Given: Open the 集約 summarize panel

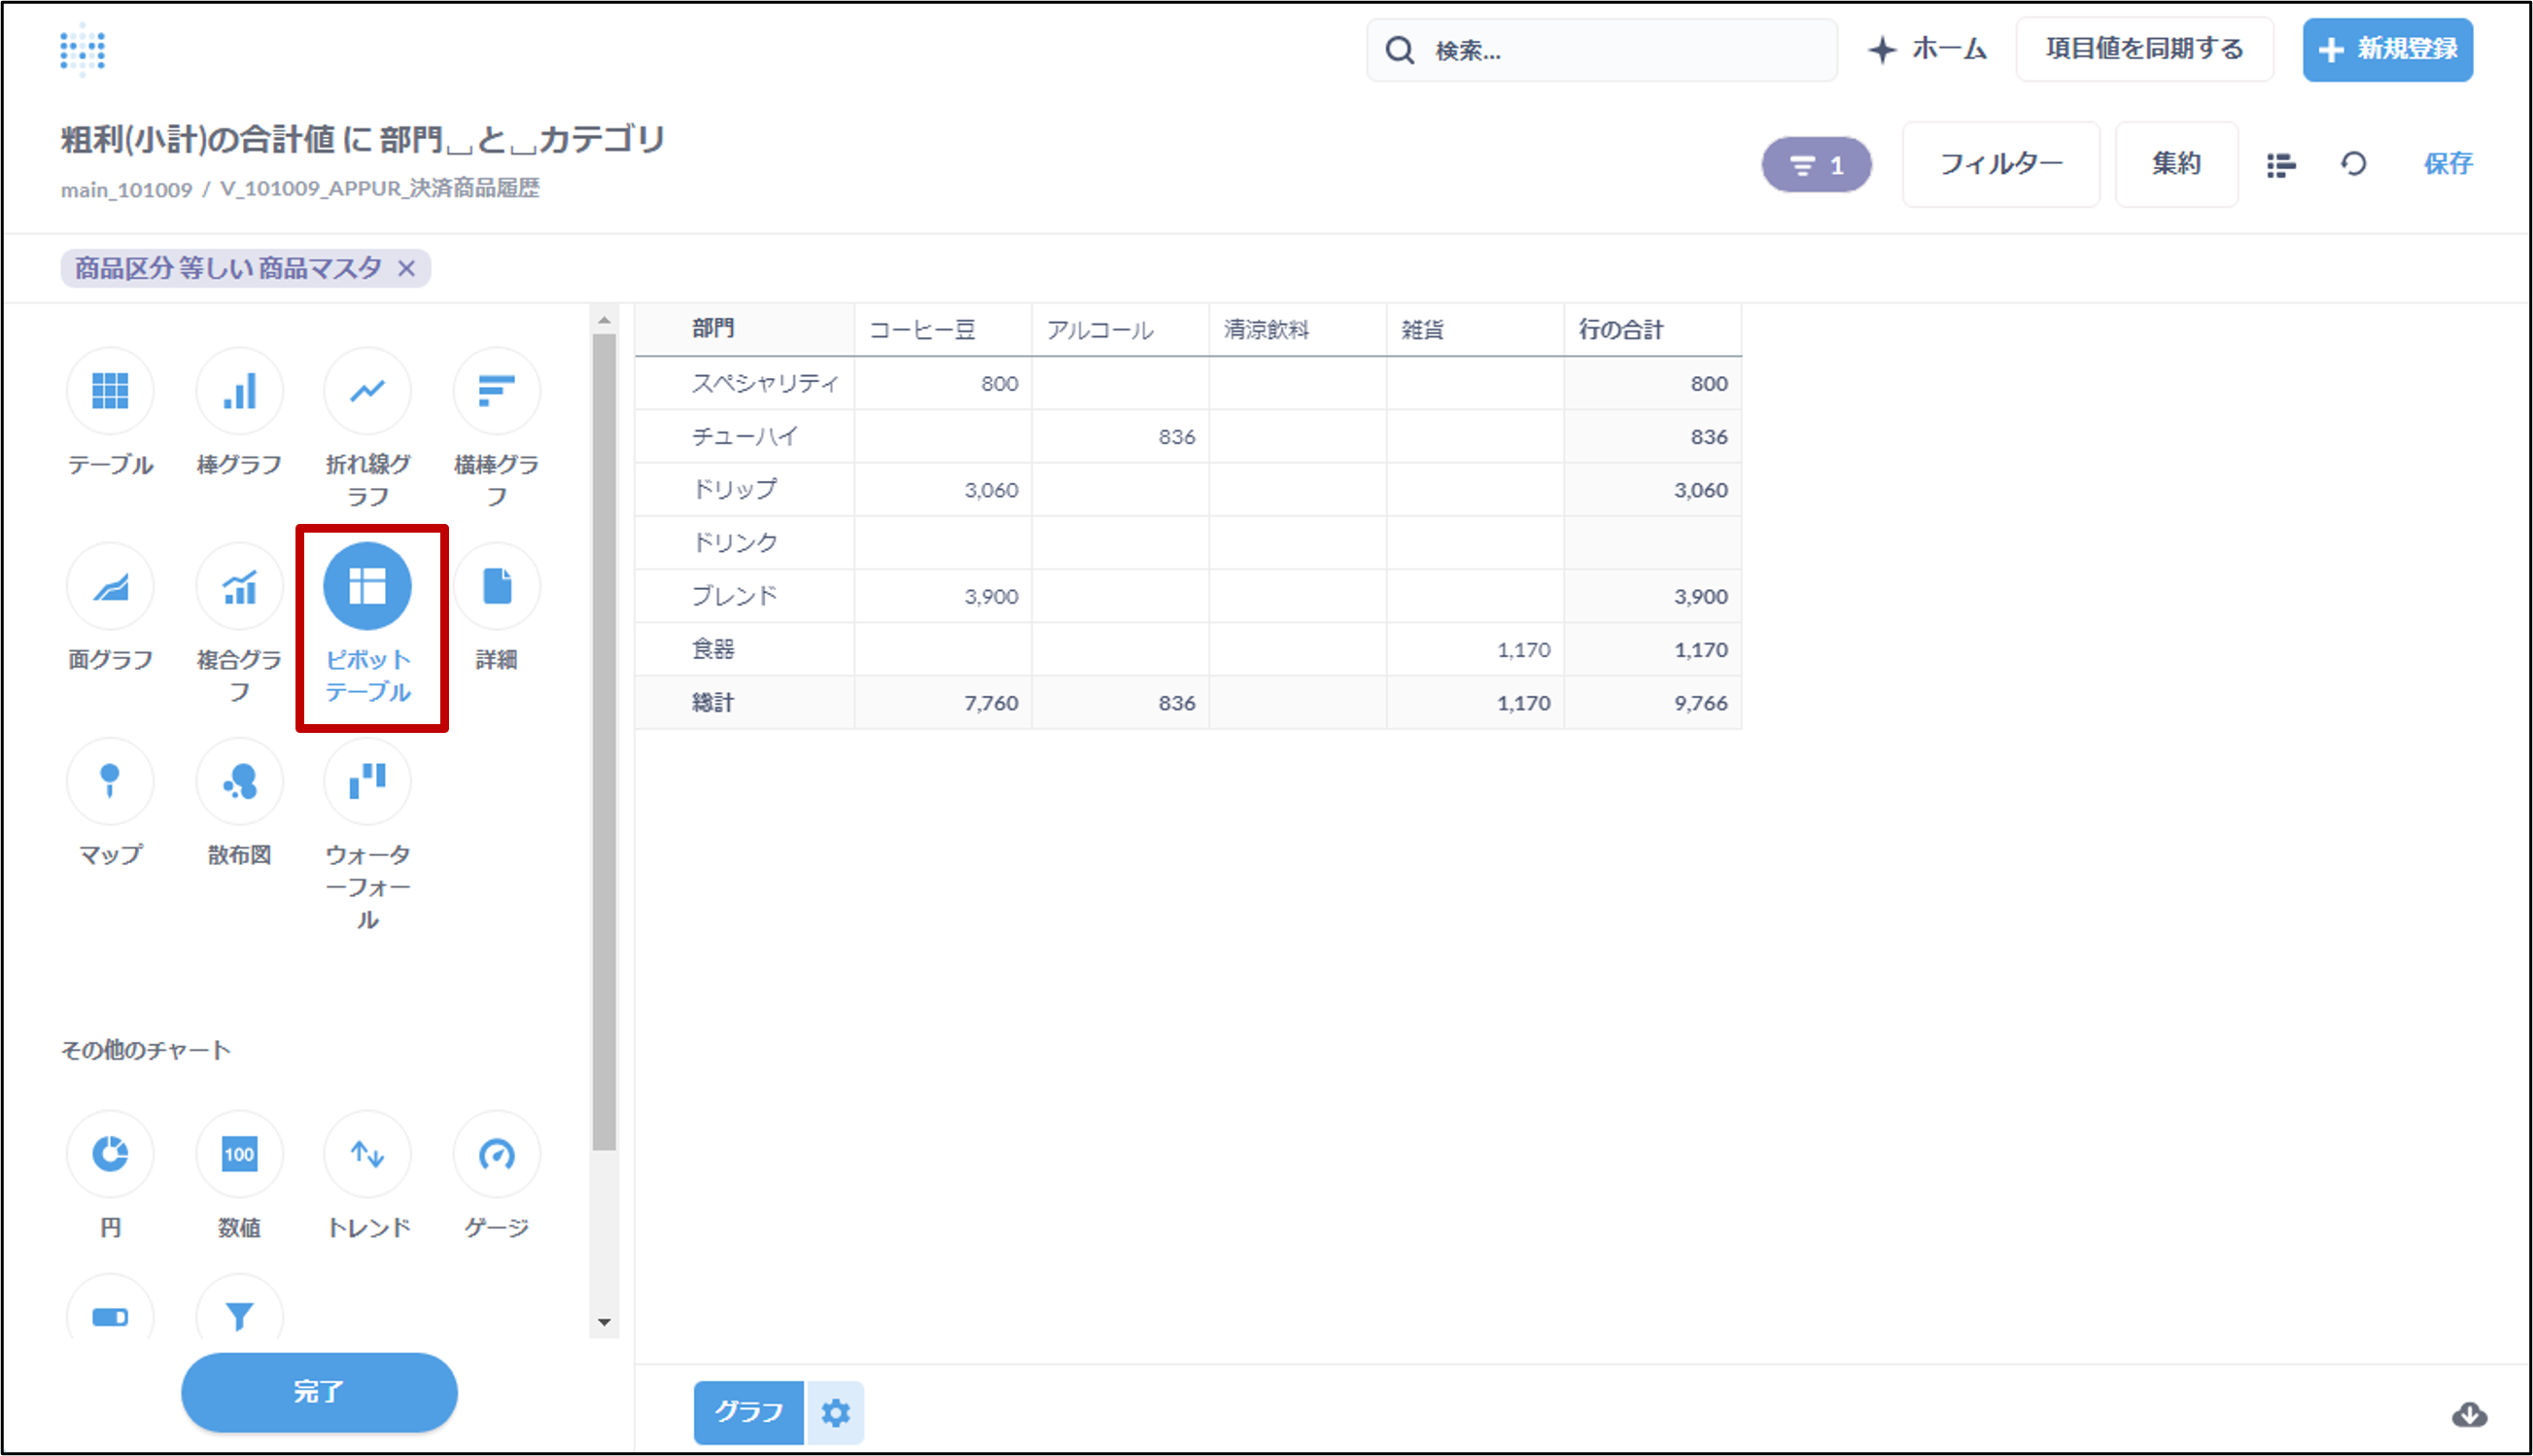Looking at the screenshot, I should click(x=2176, y=164).
